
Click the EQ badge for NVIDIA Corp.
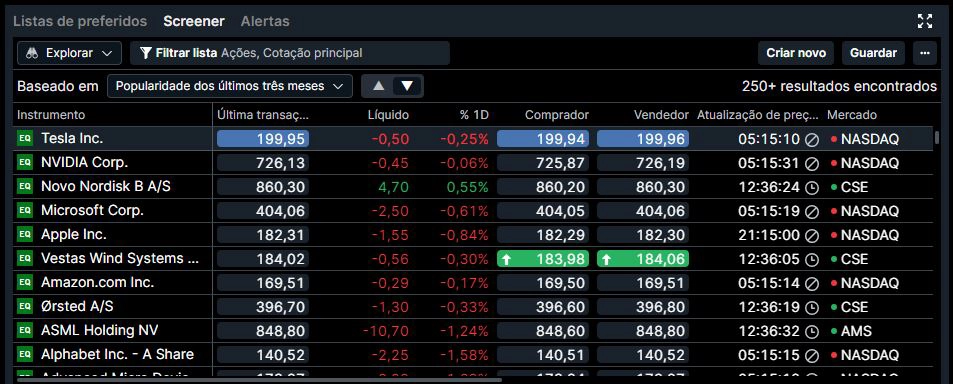24,163
